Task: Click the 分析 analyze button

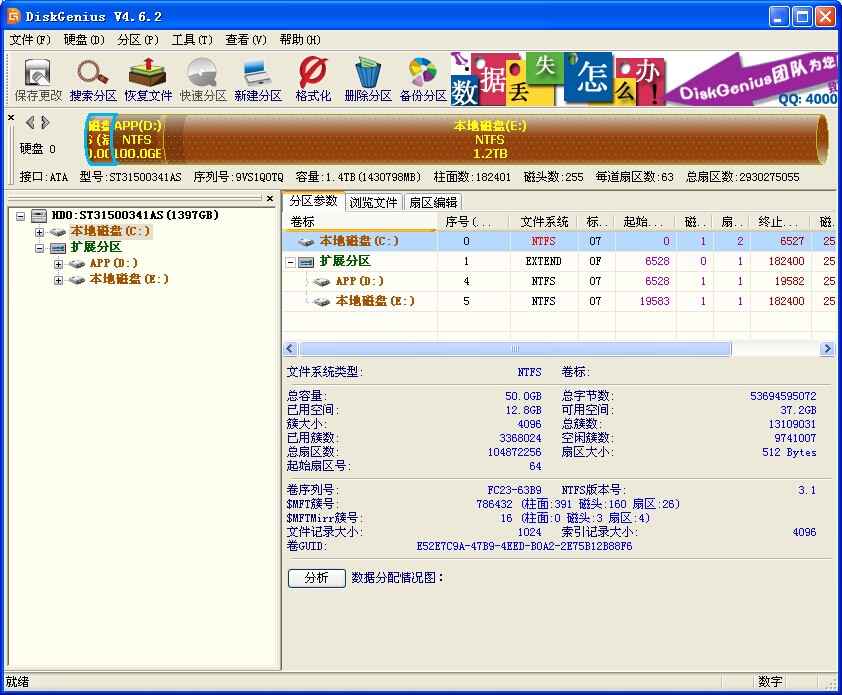Action: click(316, 578)
